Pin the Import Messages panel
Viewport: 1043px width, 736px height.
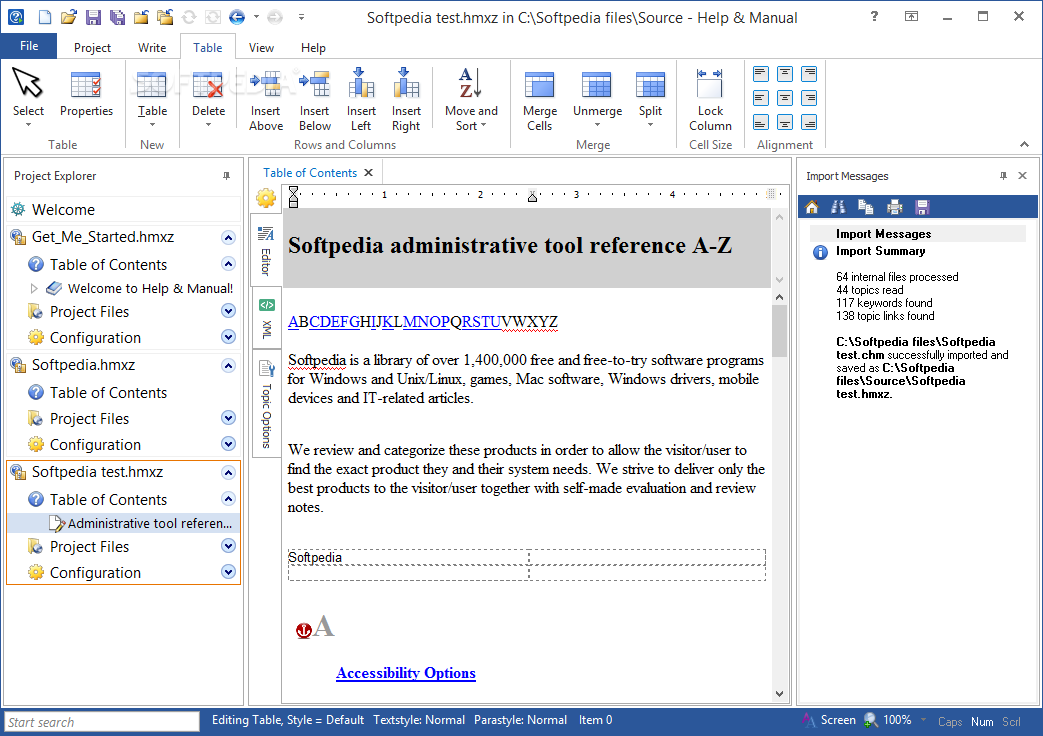1003,176
